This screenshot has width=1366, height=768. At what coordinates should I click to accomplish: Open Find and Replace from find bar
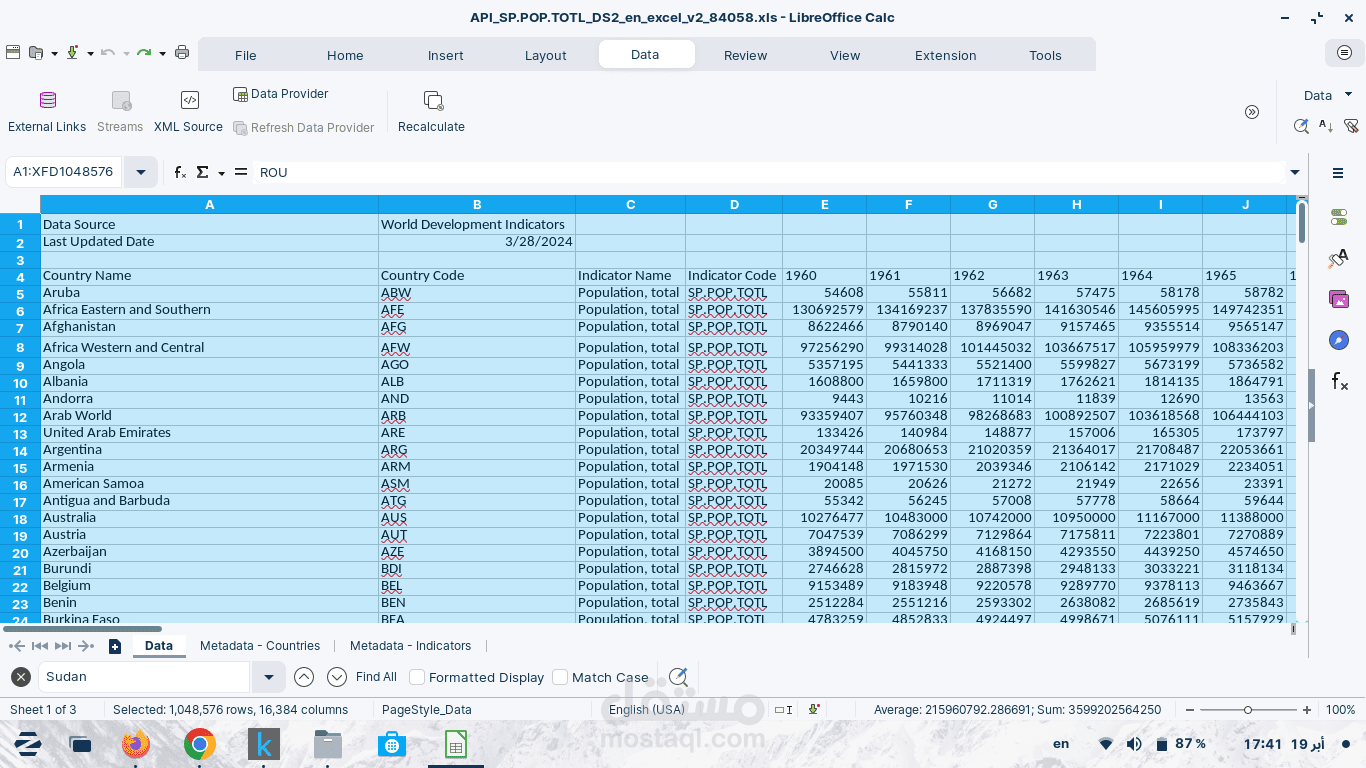click(678, 677)
